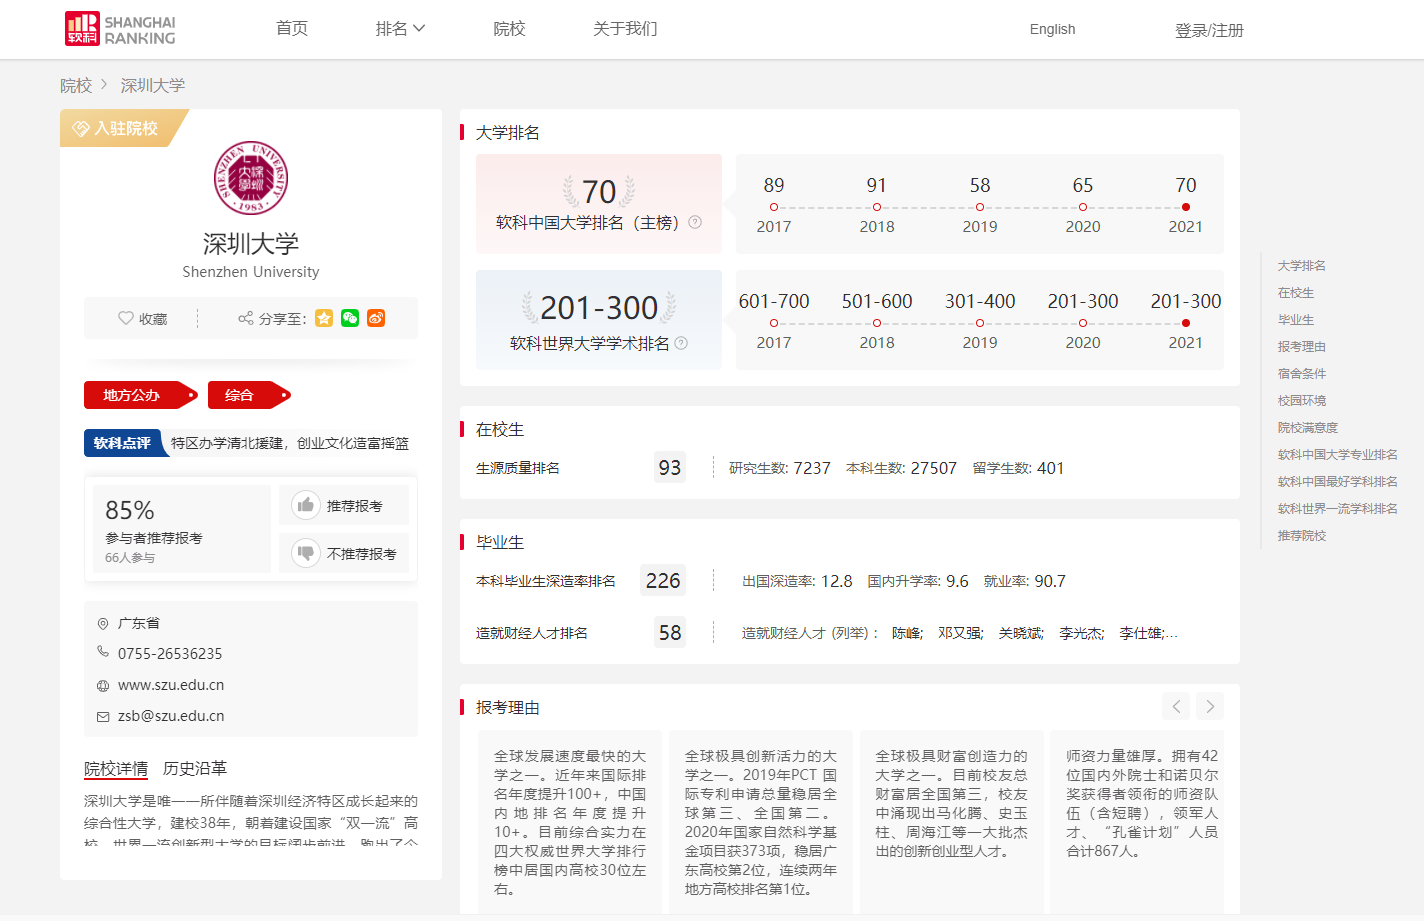The width and height of the screenshot is (1424, 921).
Task: Jump to 毕业生 in side navigation
Action: 1296,320
